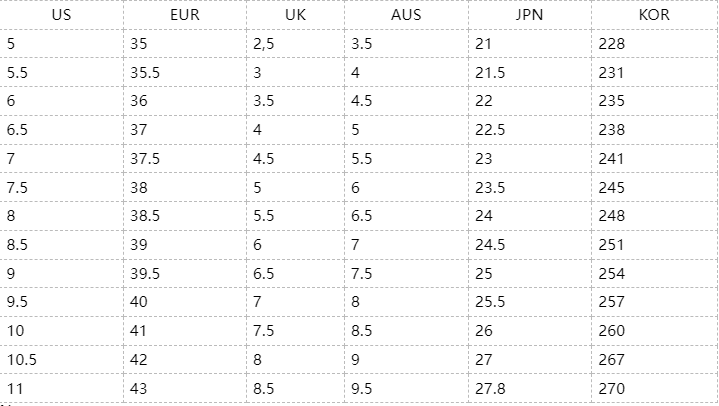Image resolution: width=719 pixels, height=406 pixels.
Task: Click the KOR cell 270
Action: pos(654,389)
